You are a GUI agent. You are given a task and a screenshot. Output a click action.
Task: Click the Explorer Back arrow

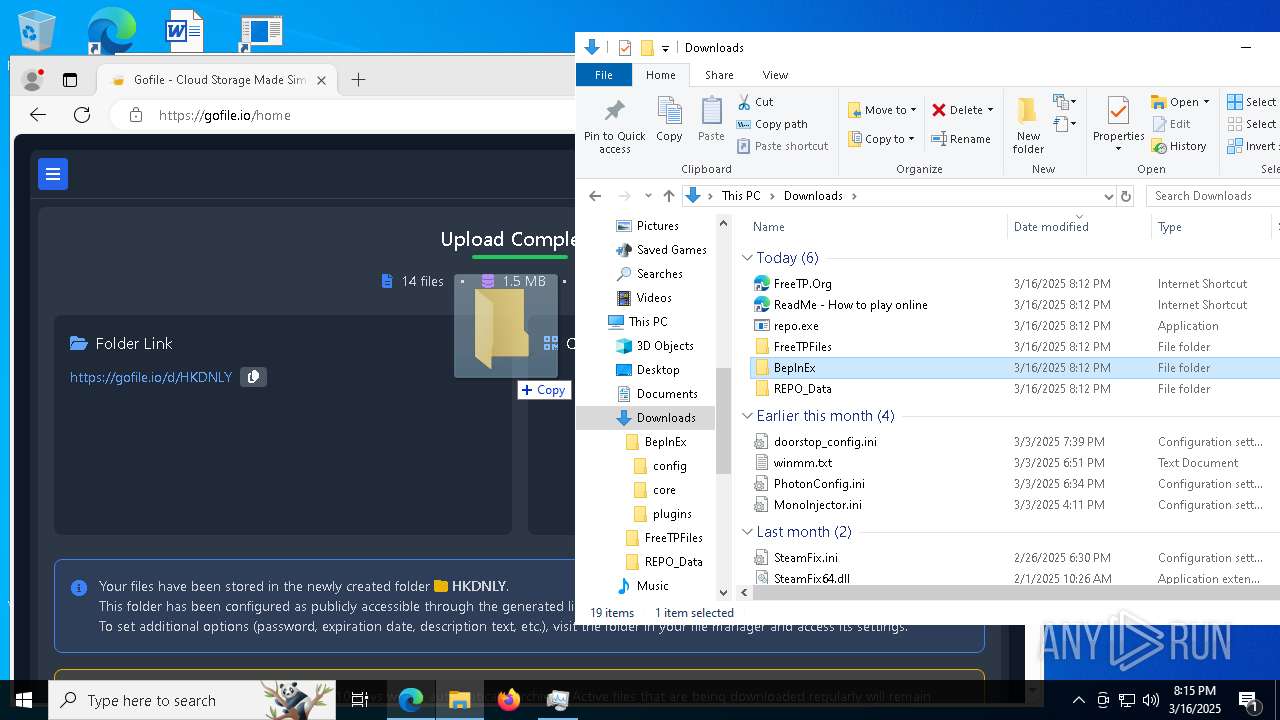click(595, 196)
